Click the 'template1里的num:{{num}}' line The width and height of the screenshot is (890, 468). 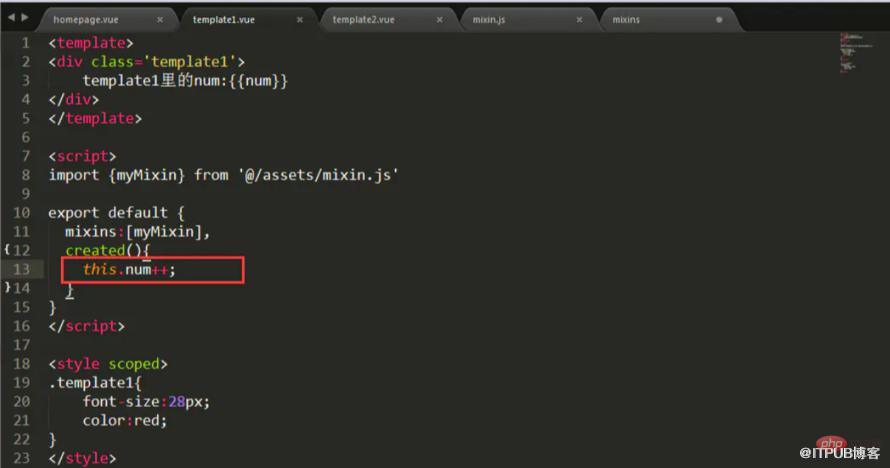185,81
